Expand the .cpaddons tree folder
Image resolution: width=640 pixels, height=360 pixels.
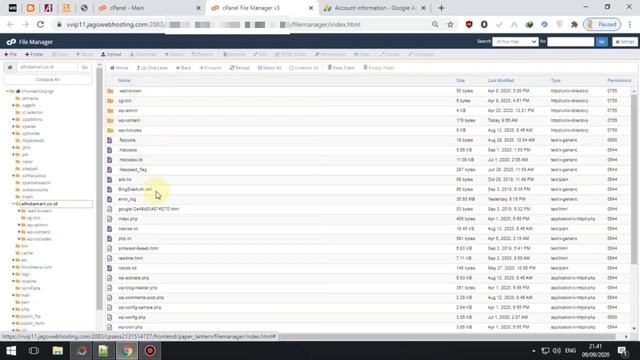(x=13, y=120)
